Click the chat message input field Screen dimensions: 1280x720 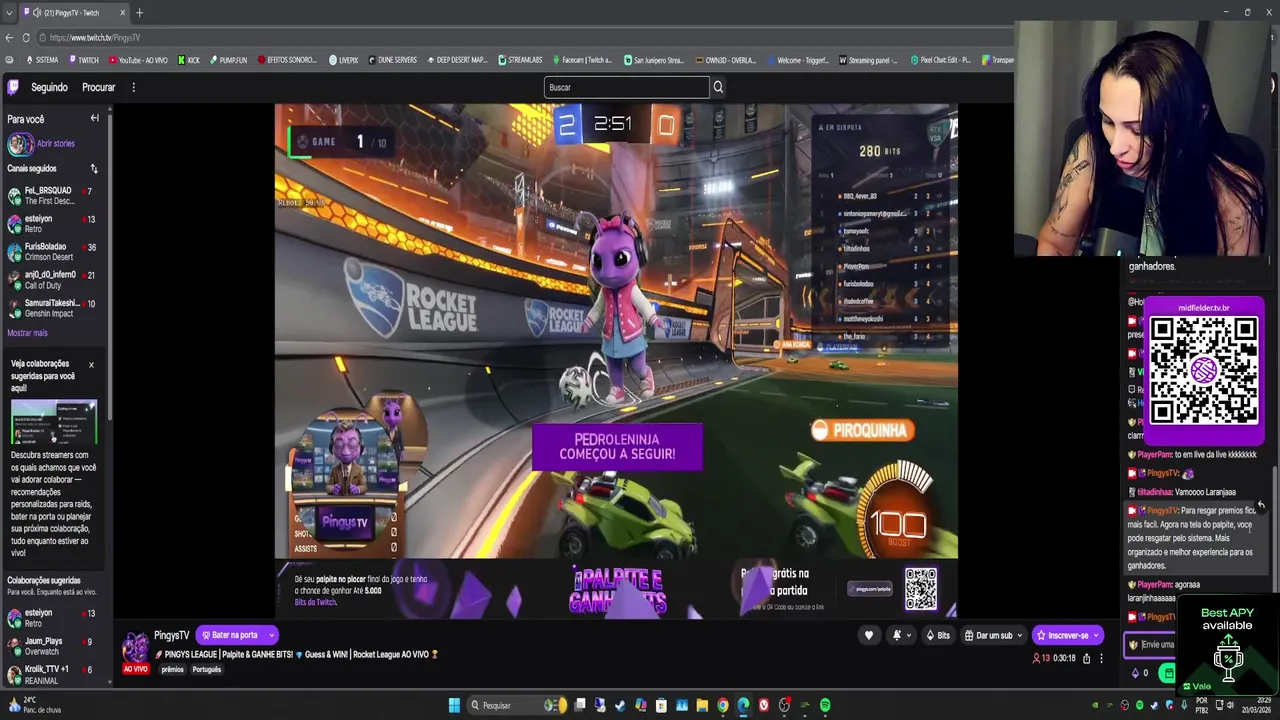(1152, 645)
